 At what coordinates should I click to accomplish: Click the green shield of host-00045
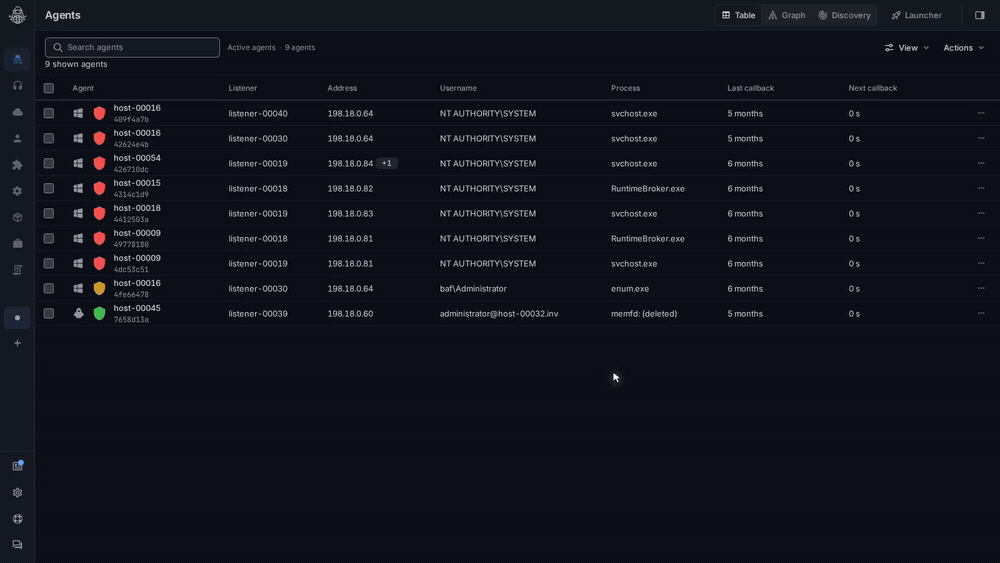coord(99,313)
